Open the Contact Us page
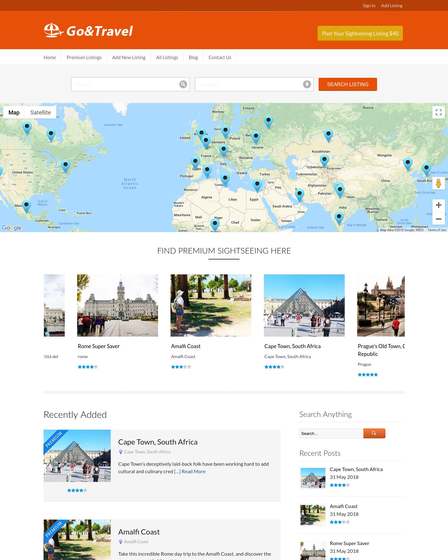This screenshot has width=448, height=560. (220, 57)
